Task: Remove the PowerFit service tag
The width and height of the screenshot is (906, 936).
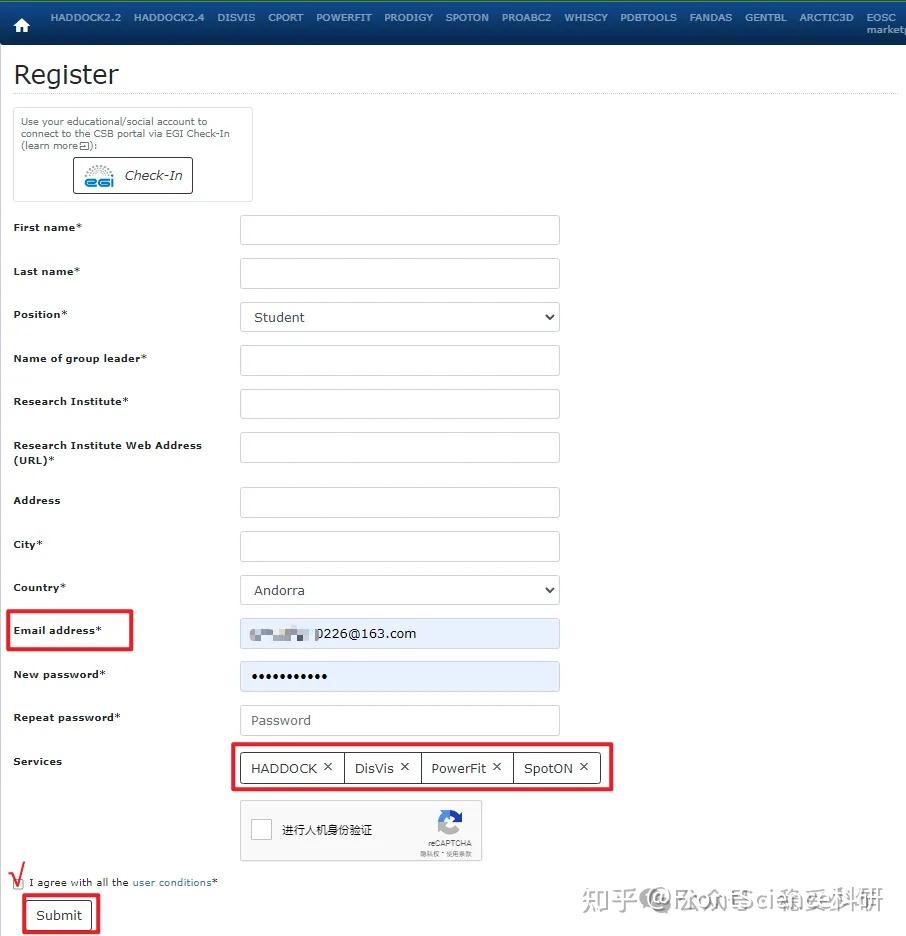Action: click(497, 767)
